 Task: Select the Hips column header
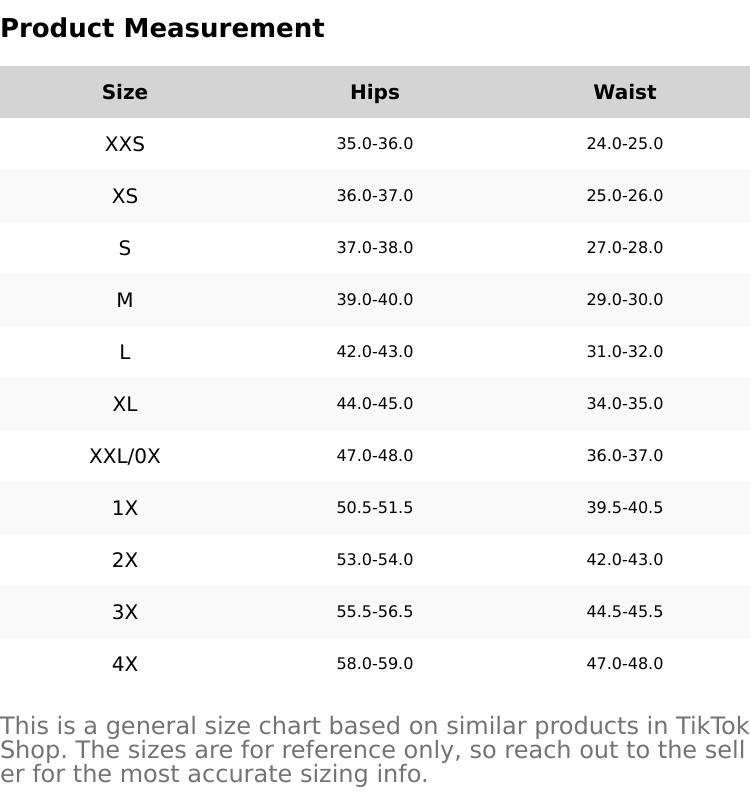[x=375, y=92]
